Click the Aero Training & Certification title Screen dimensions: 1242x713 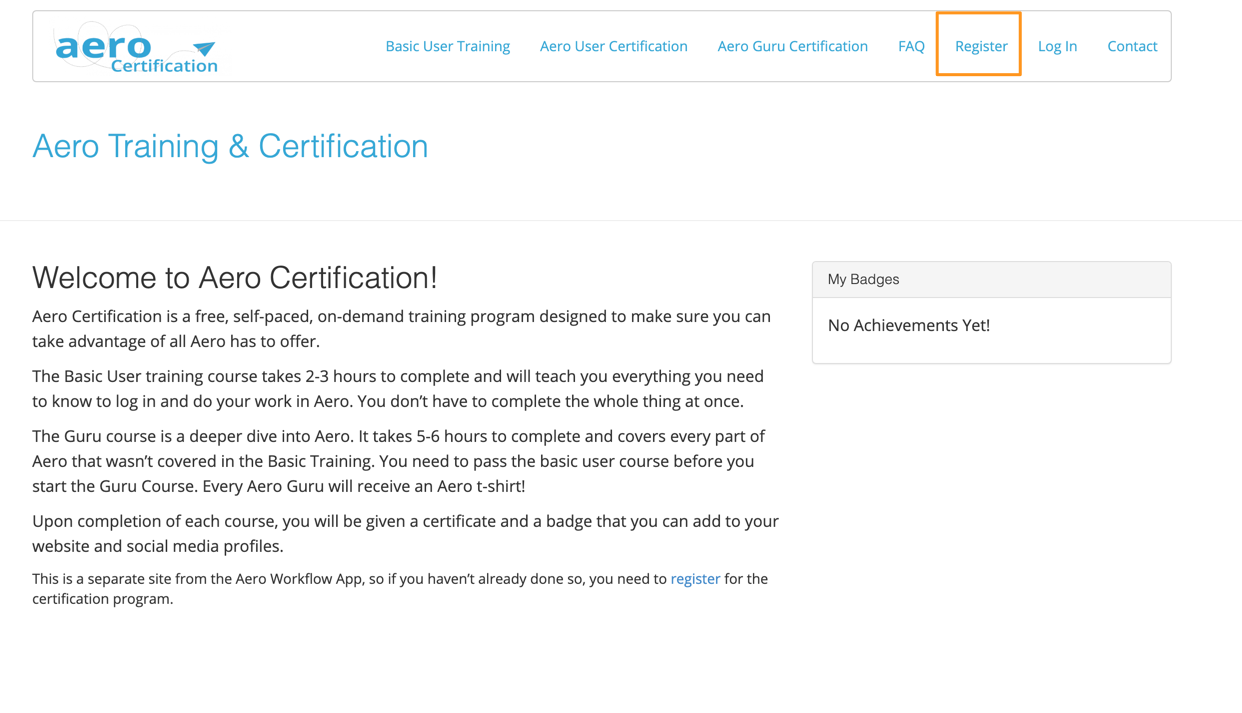click(230, 146)
